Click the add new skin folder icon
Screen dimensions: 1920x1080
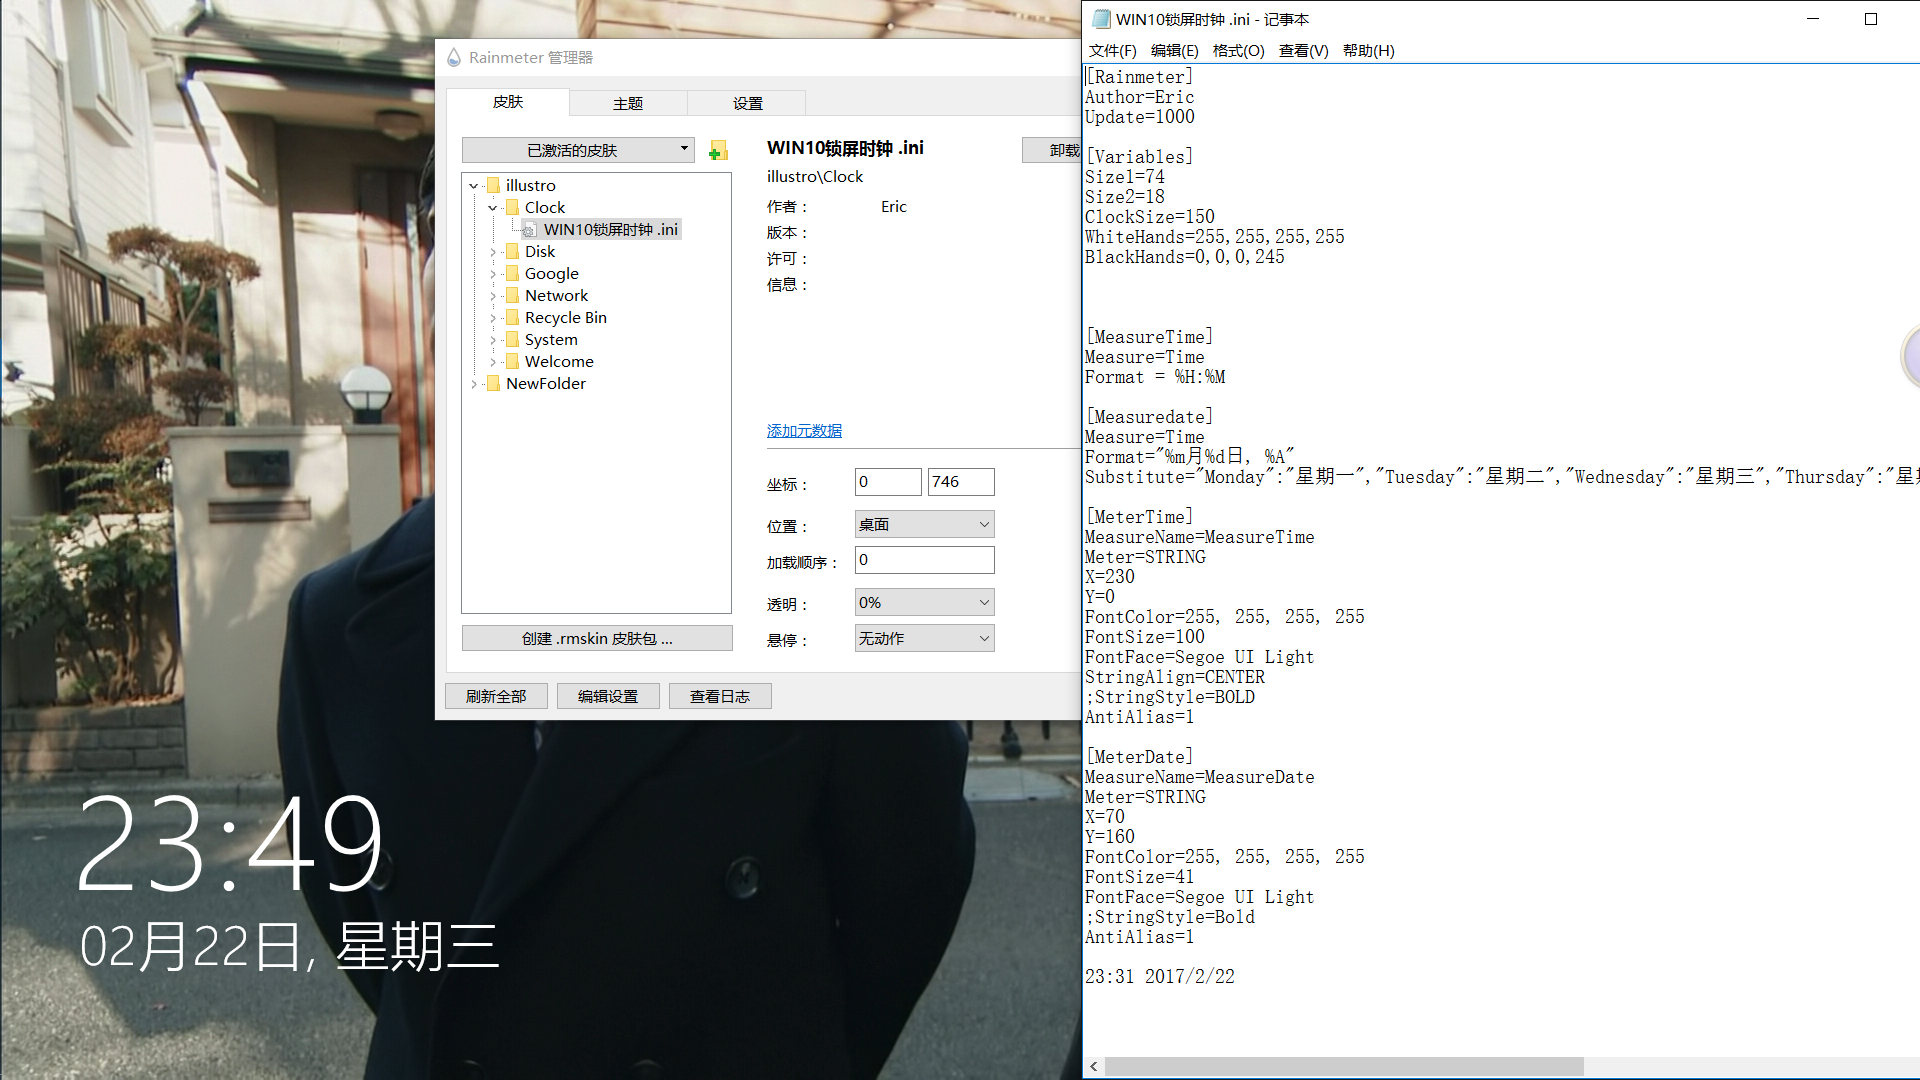pos(718,151)
